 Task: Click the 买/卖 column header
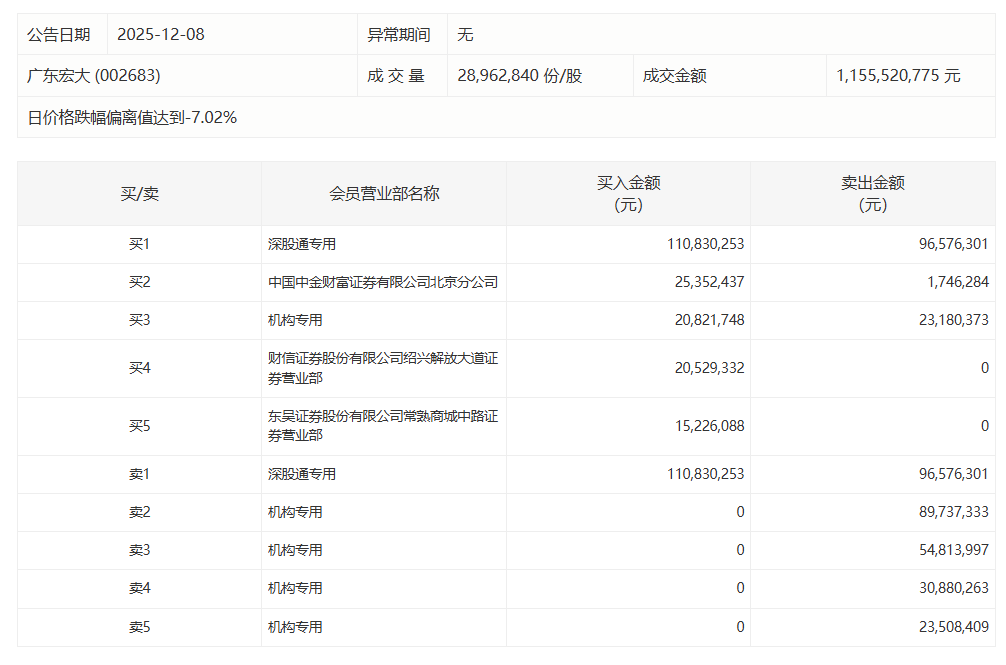click(139, 194)
